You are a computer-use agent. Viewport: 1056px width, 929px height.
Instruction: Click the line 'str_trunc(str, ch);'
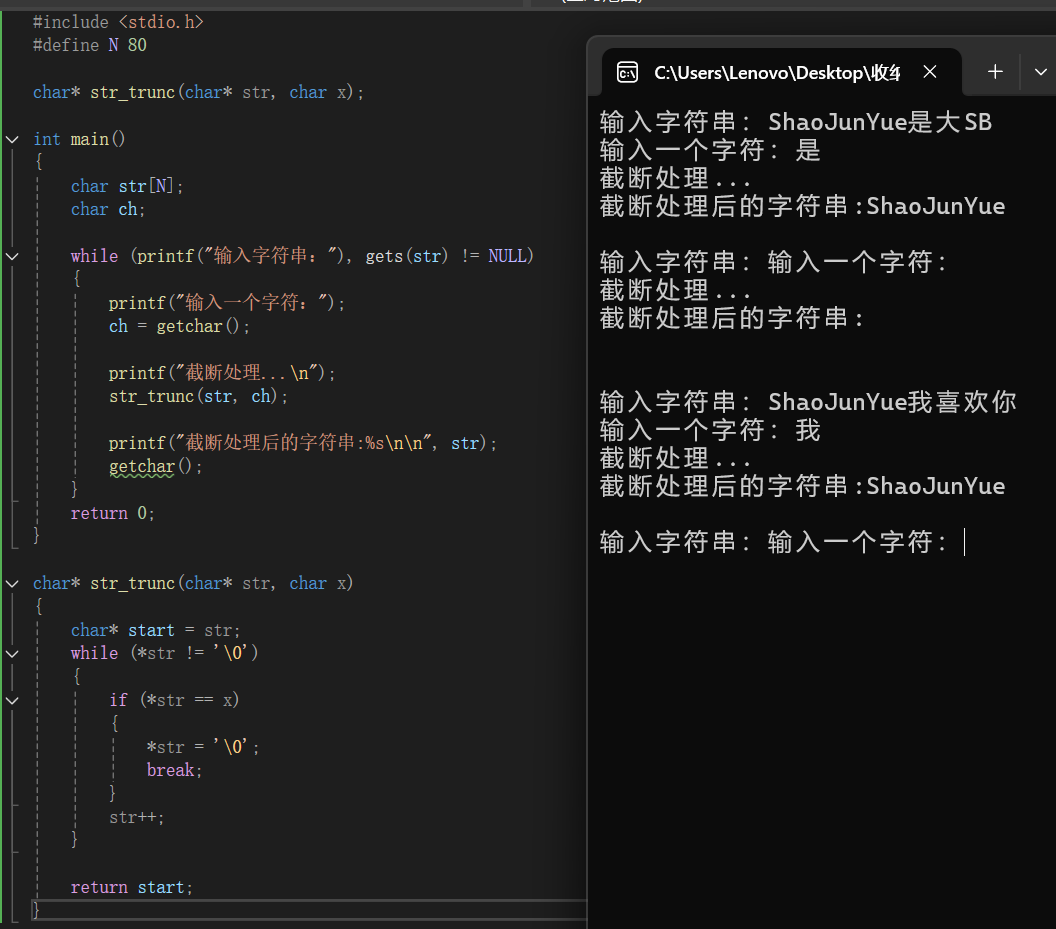198,396
